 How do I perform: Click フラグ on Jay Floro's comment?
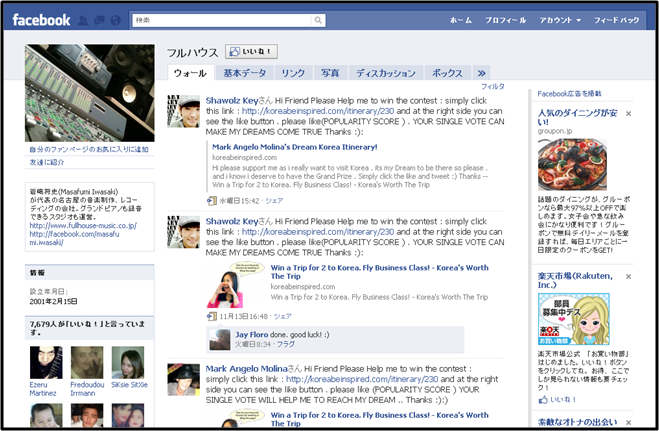(286, 344)
